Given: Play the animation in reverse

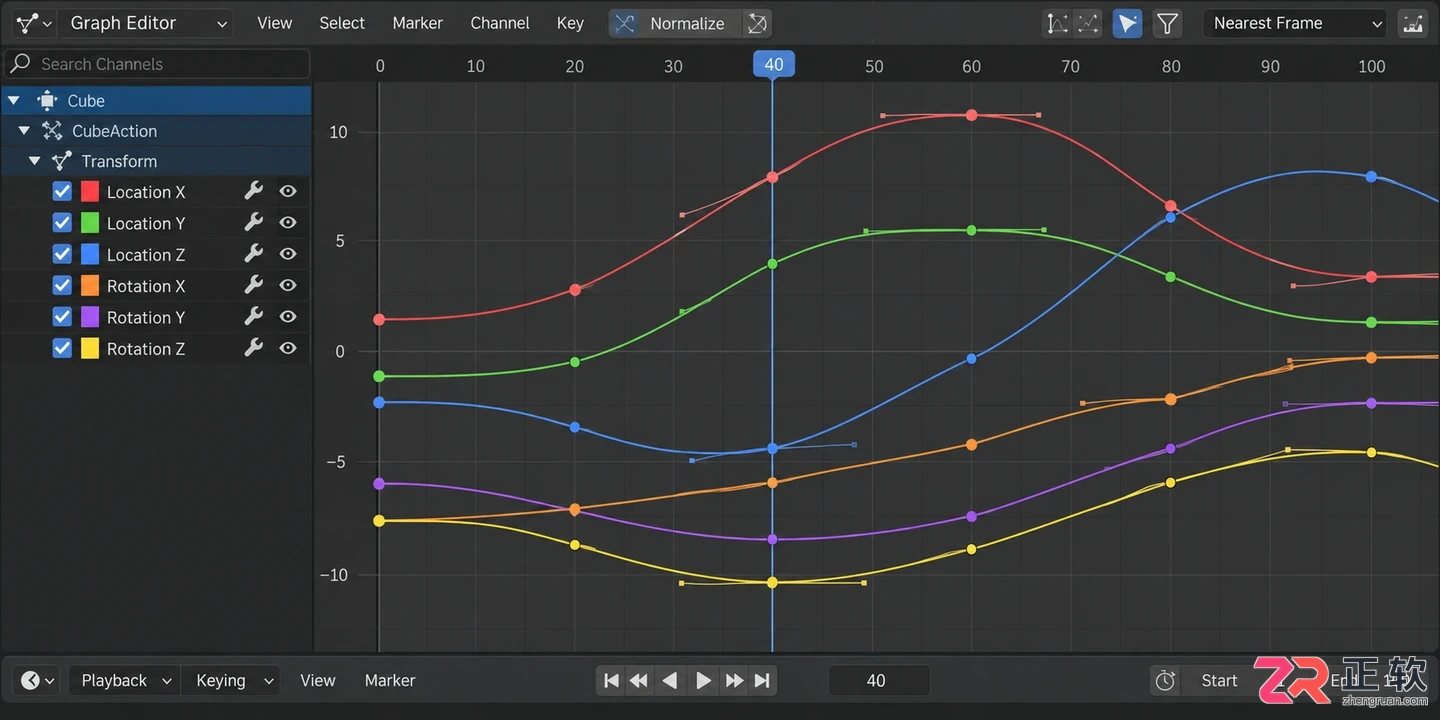Looking at the screenshot, I should 670,680.
